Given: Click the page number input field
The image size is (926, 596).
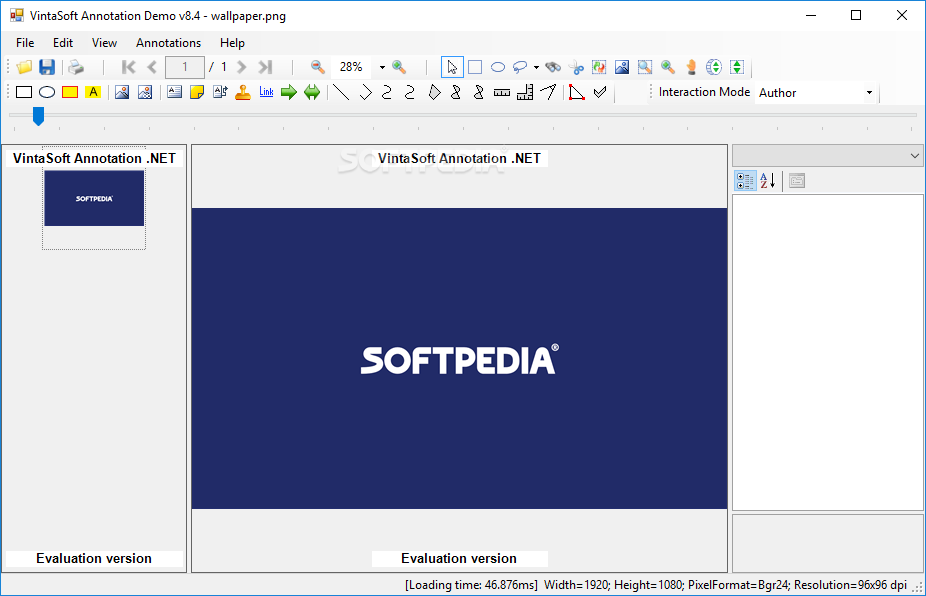Looking at the screenshot, I should 185,67.
